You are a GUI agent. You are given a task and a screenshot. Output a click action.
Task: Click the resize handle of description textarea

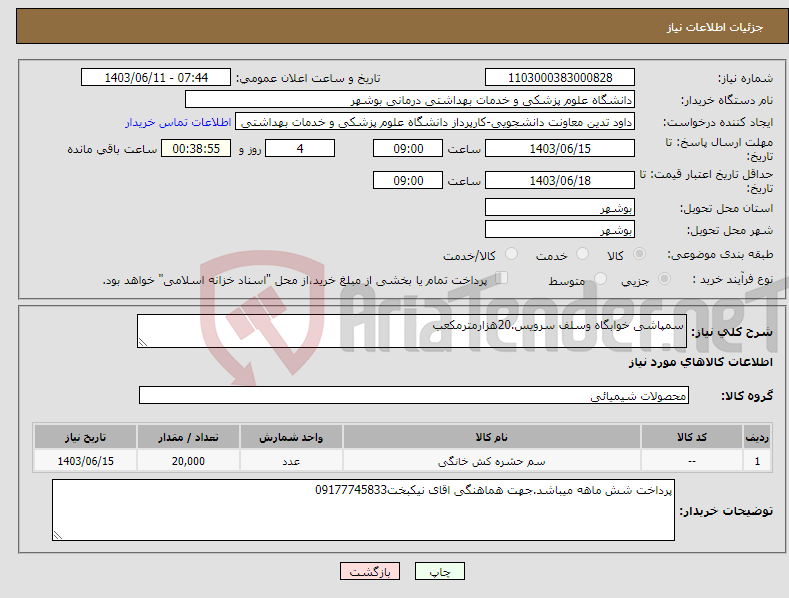[143, 342]
